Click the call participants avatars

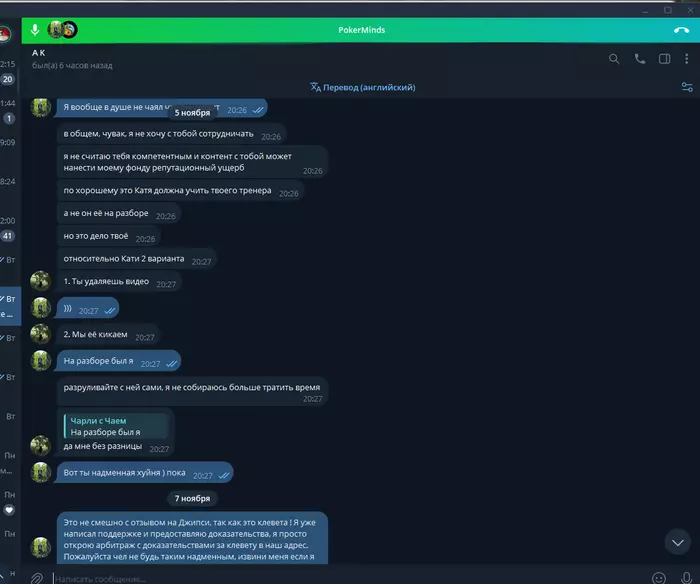[x=62, y=30]
